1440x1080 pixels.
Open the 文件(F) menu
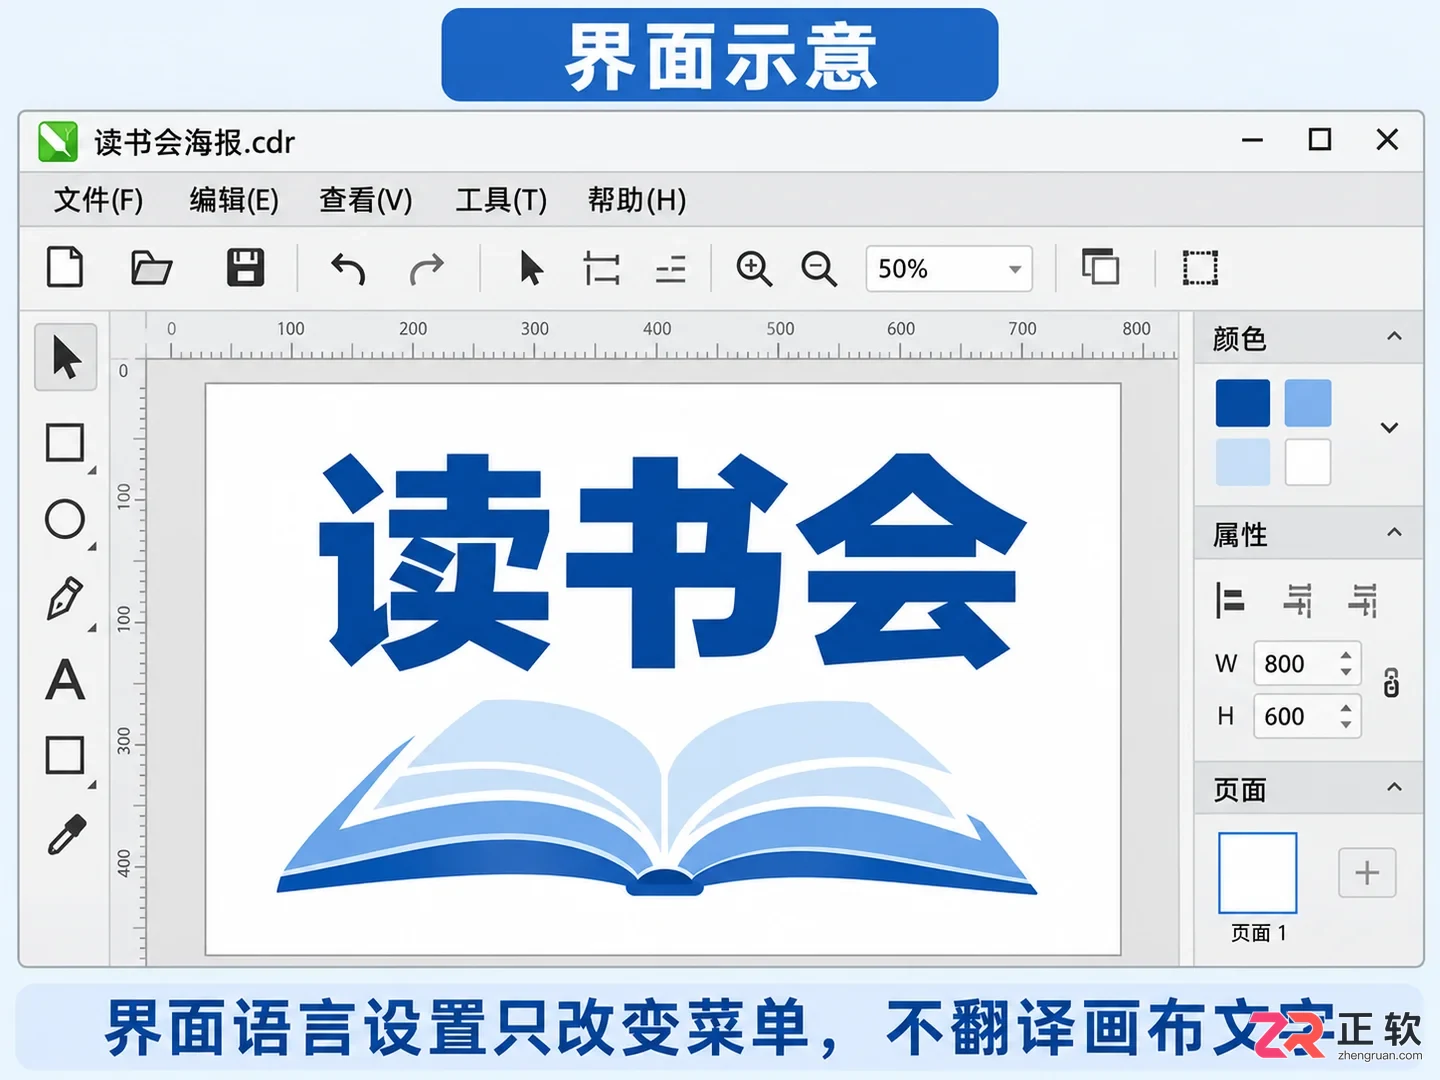click(98, 200)
